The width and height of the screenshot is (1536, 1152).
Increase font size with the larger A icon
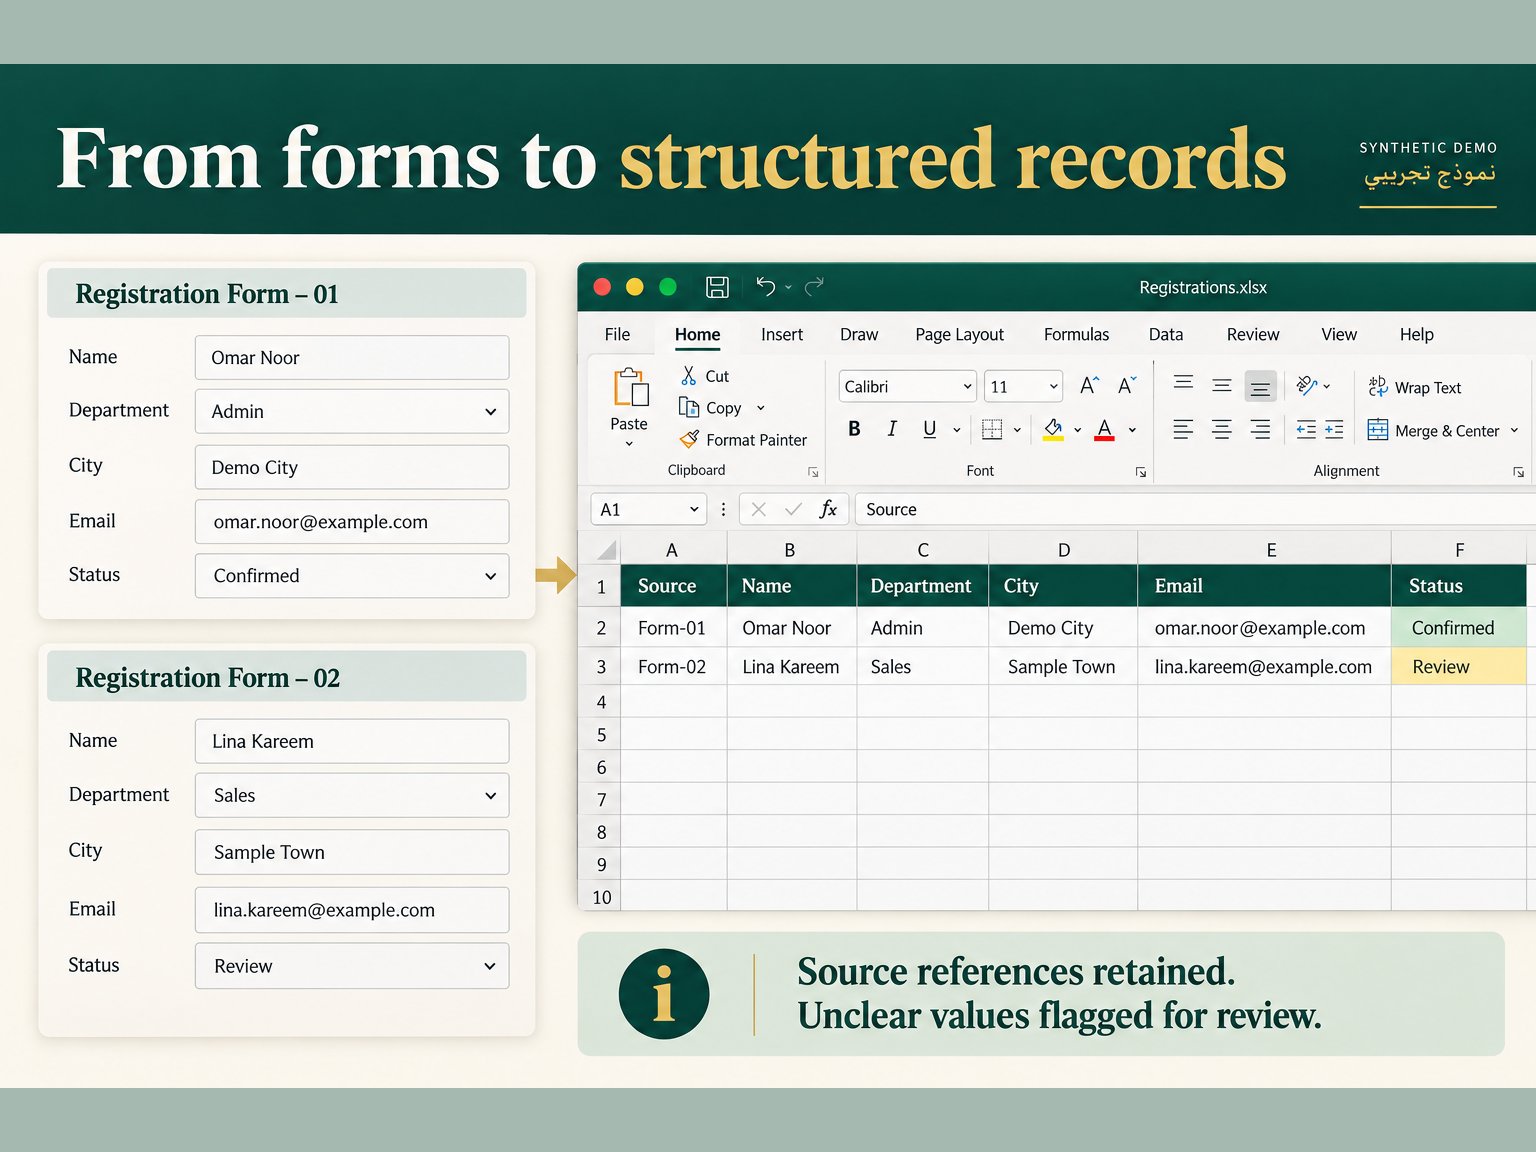[1090, 386]
